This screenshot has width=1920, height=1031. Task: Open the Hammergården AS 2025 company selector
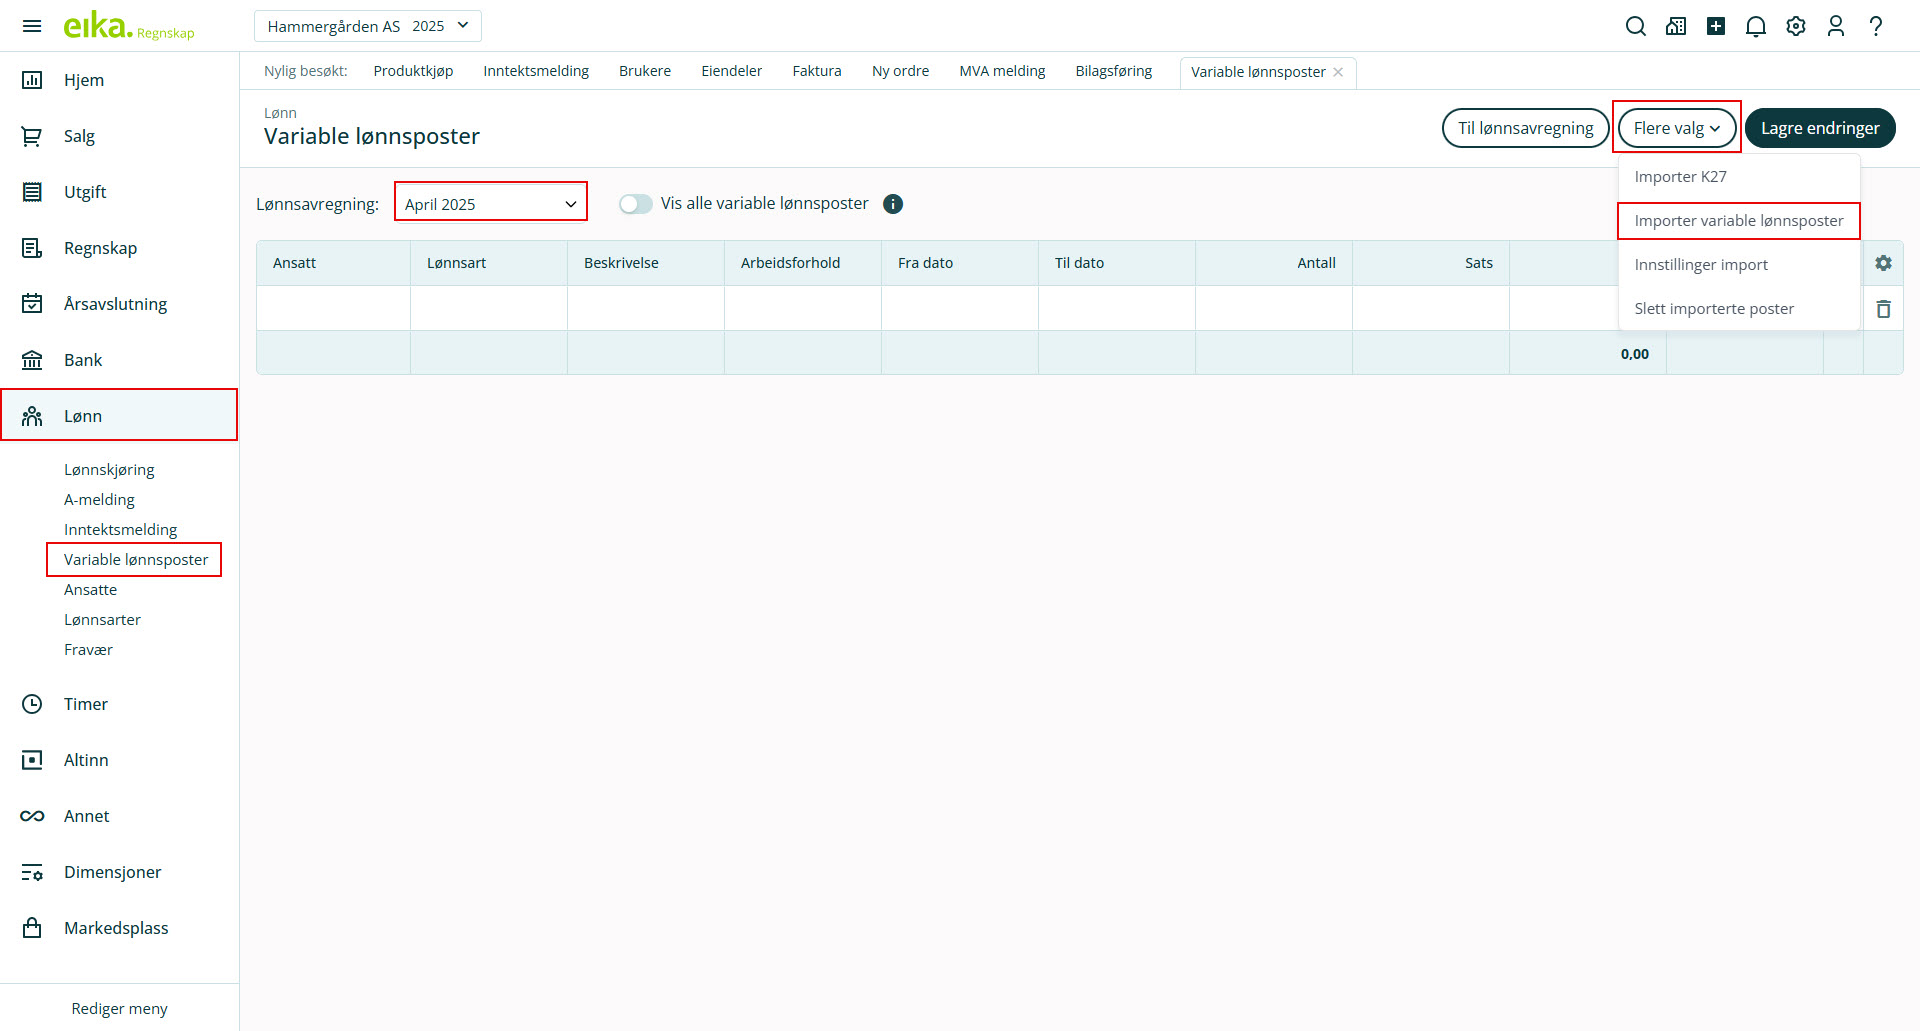[x=367, y=26]
